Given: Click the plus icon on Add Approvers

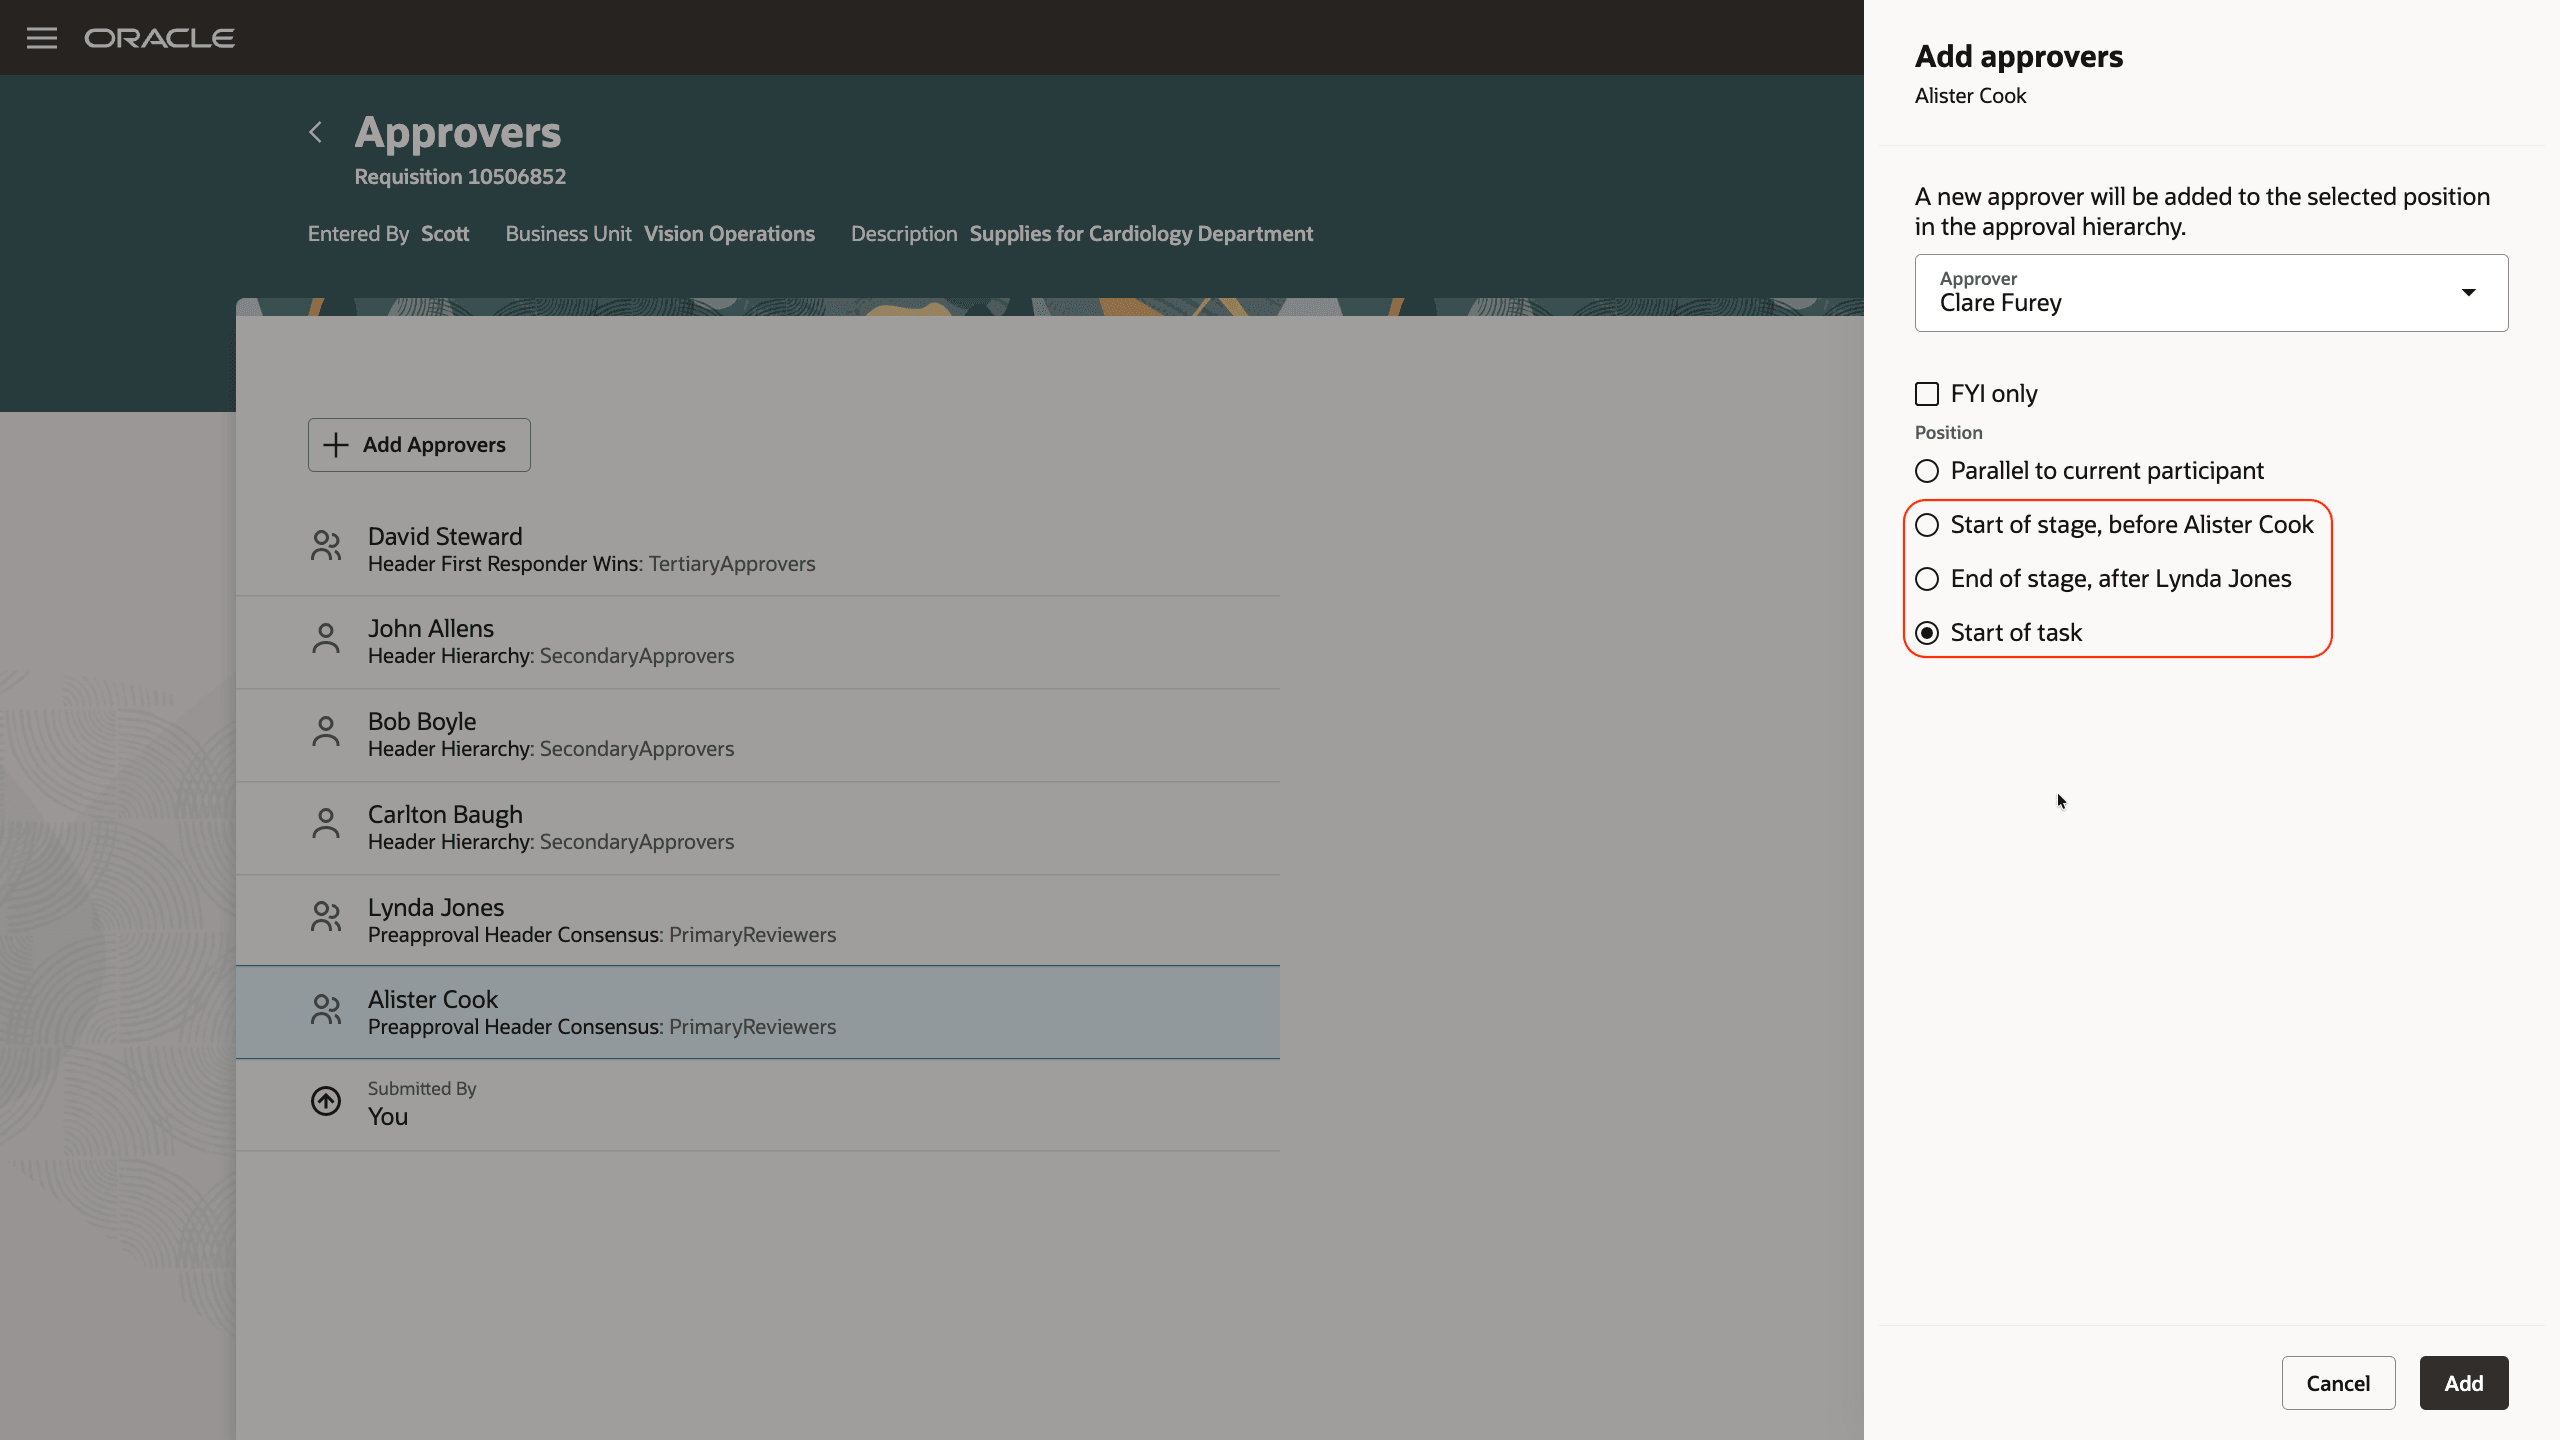Looking at the screenshot, I should click(x=335, y=444).
